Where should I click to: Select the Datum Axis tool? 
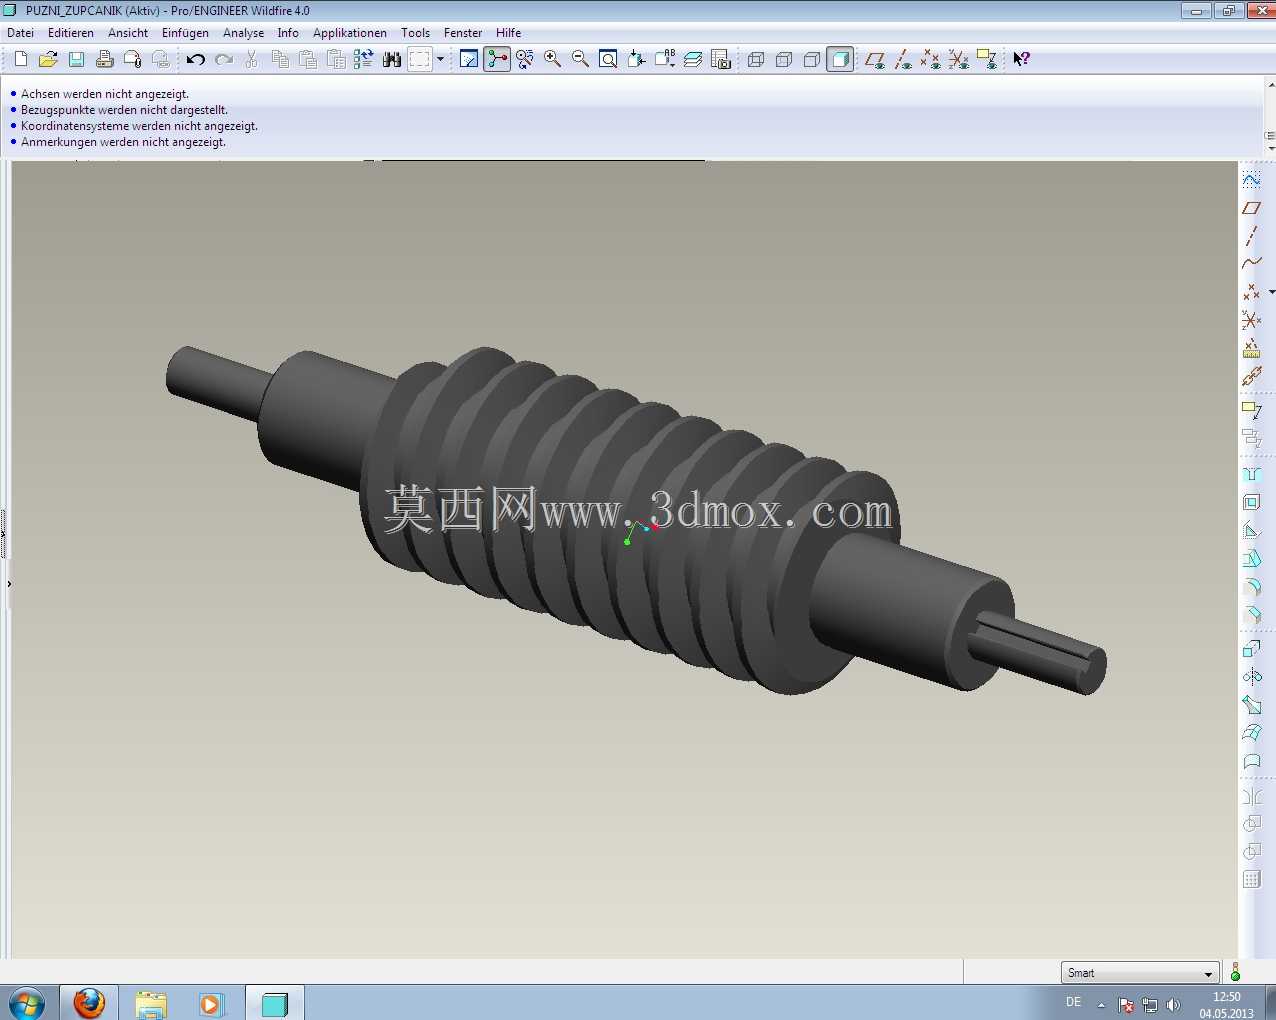pos(1251,236)
